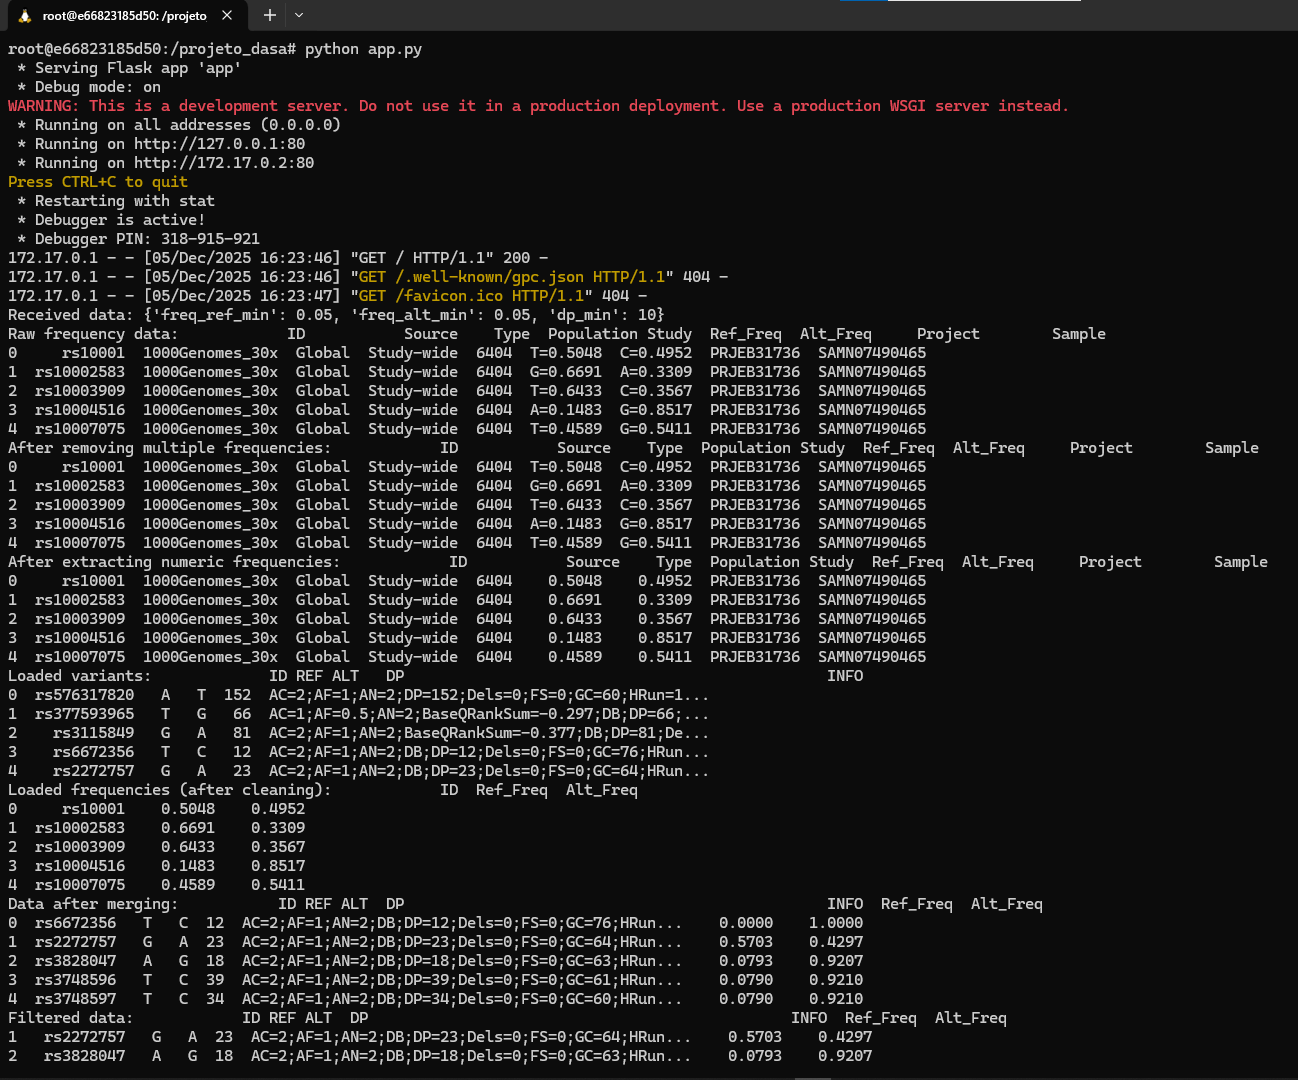Click the 'Received data' output line
Image resolution: width=1298 pixels, height=1080 pixels.
pos(336,315)
